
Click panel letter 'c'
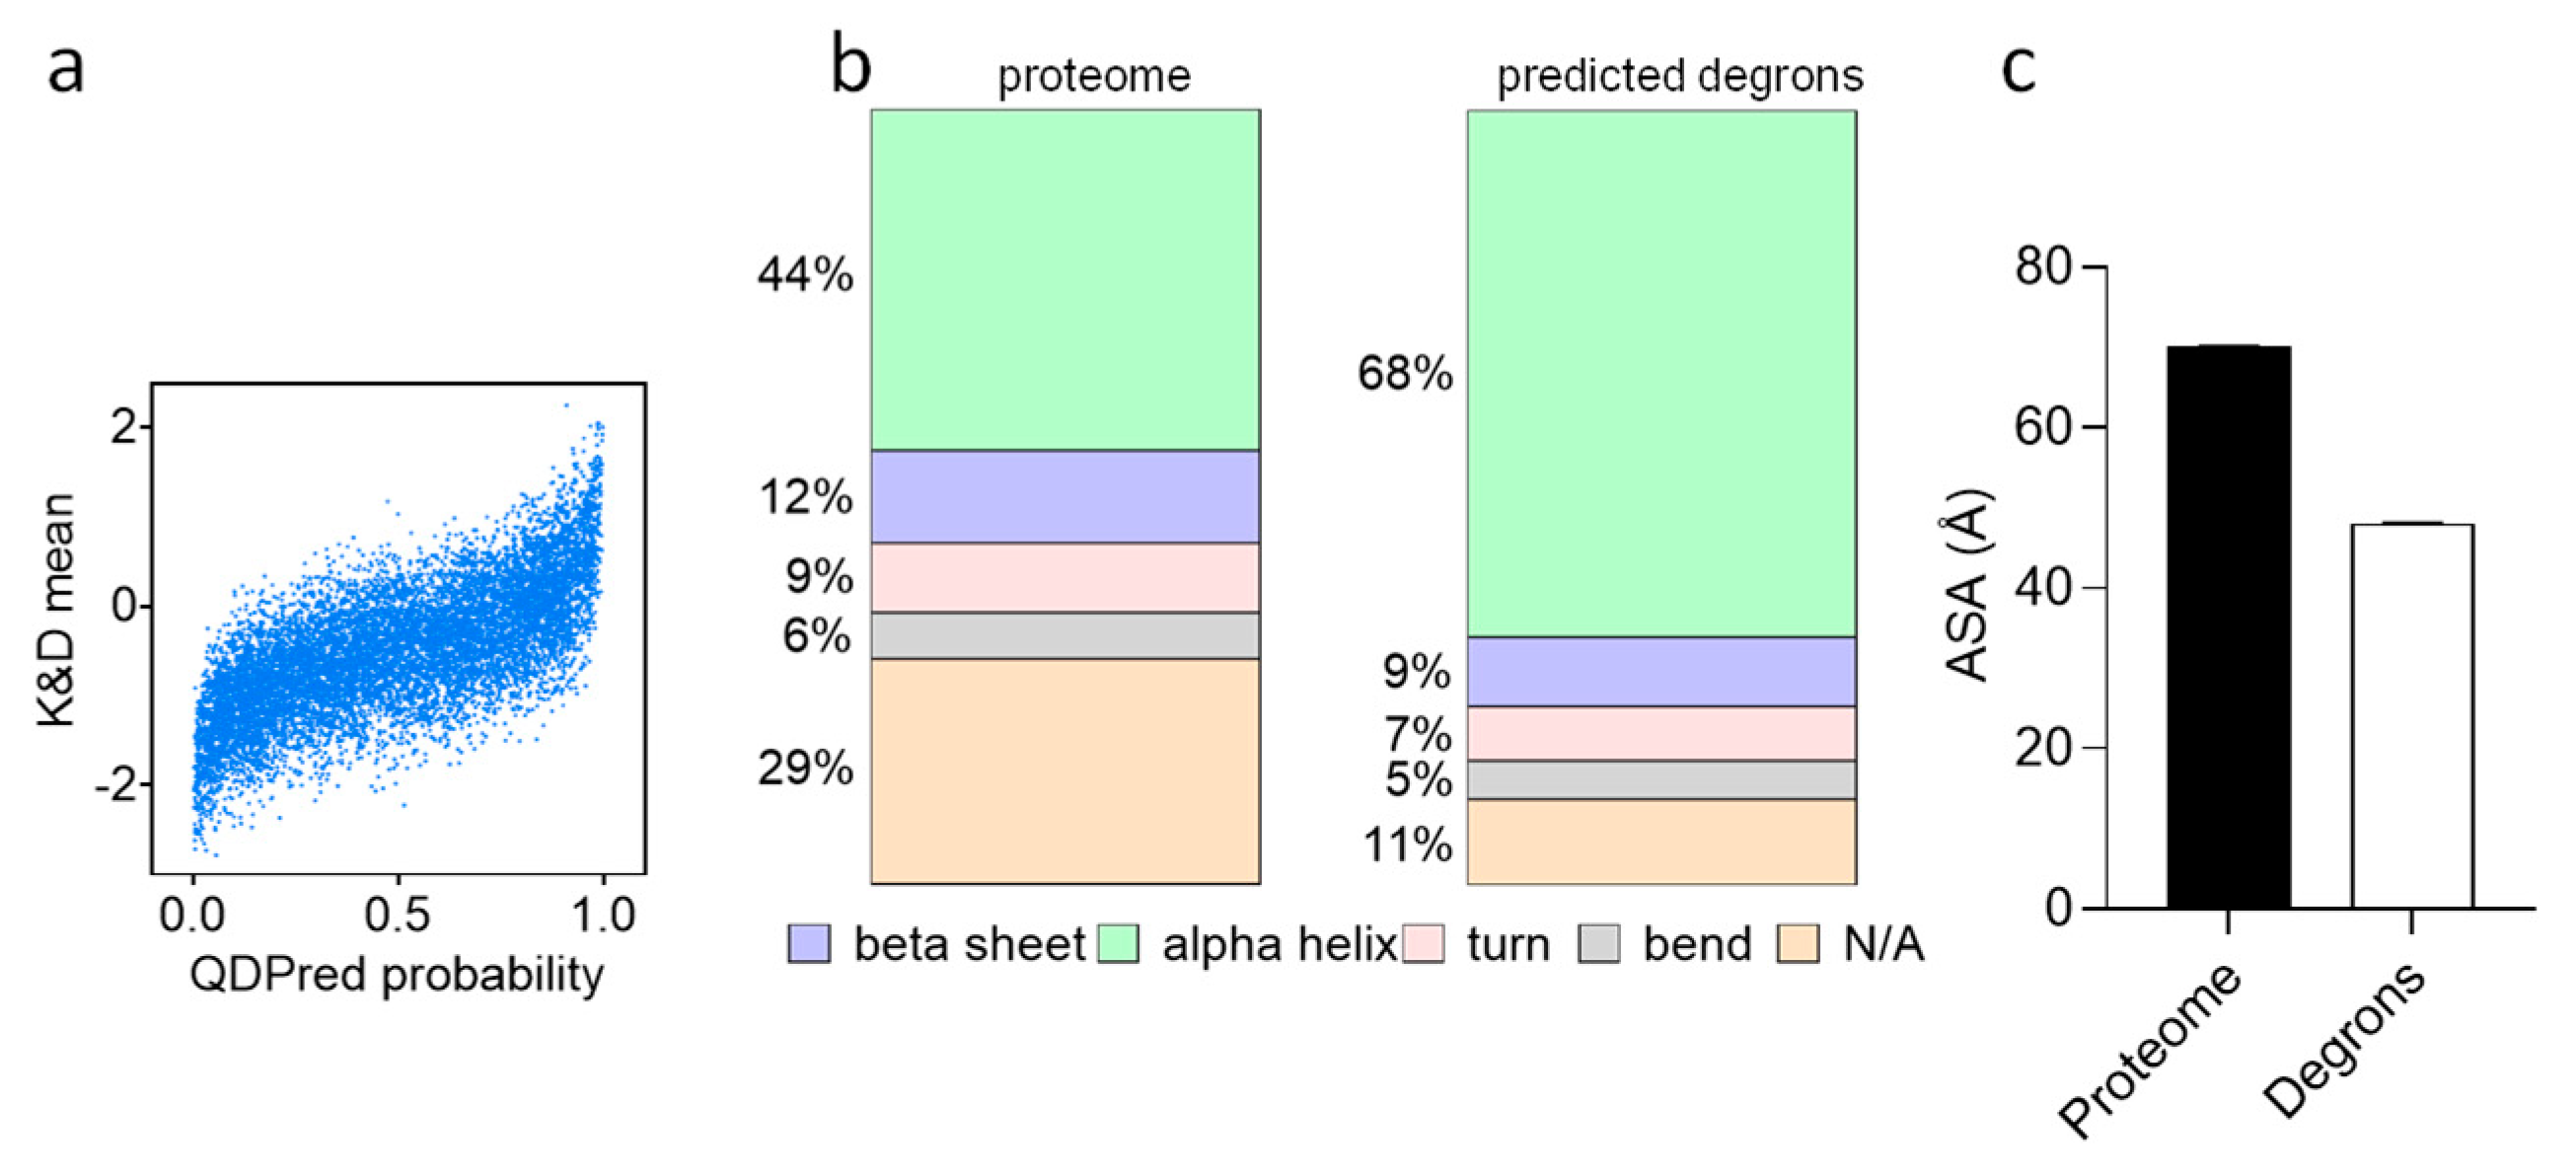pyautogui.click(x=2018, y=69)
